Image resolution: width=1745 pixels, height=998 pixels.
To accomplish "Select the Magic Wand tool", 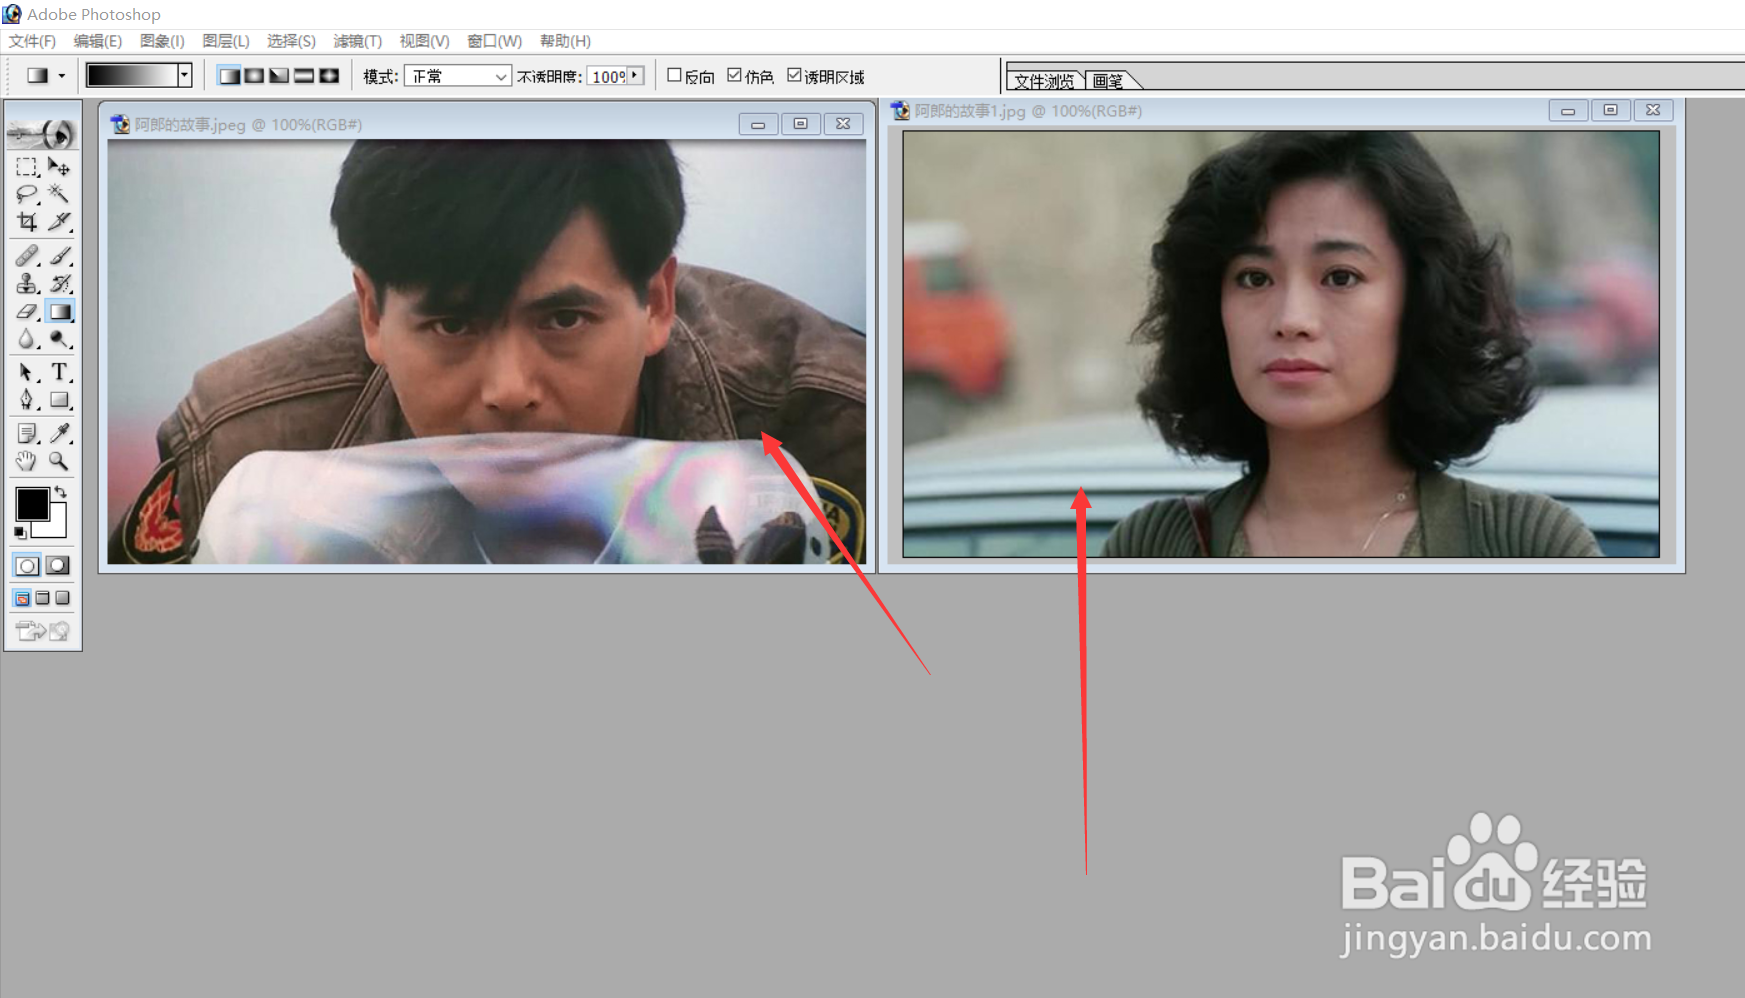I will point(59,194).
